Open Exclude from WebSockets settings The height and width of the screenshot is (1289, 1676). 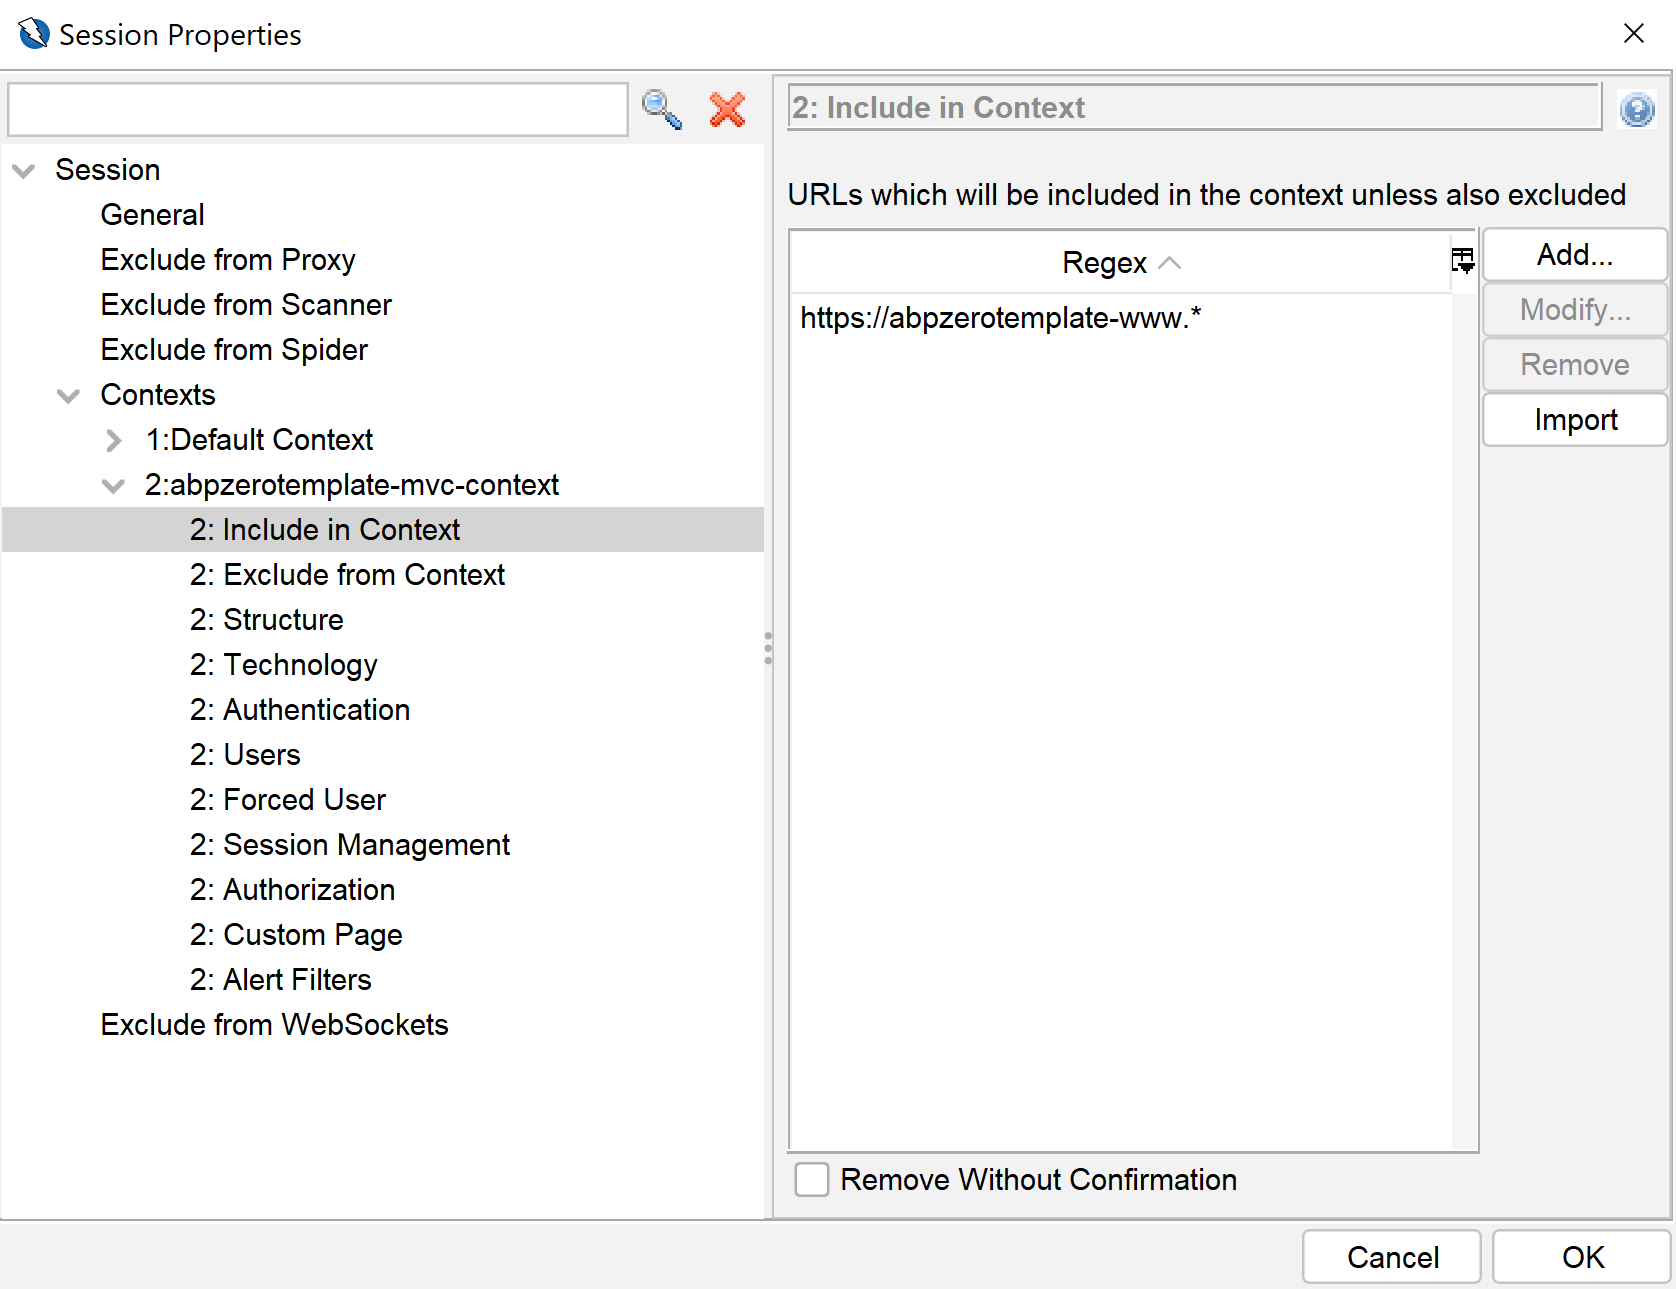point(274,1025)
